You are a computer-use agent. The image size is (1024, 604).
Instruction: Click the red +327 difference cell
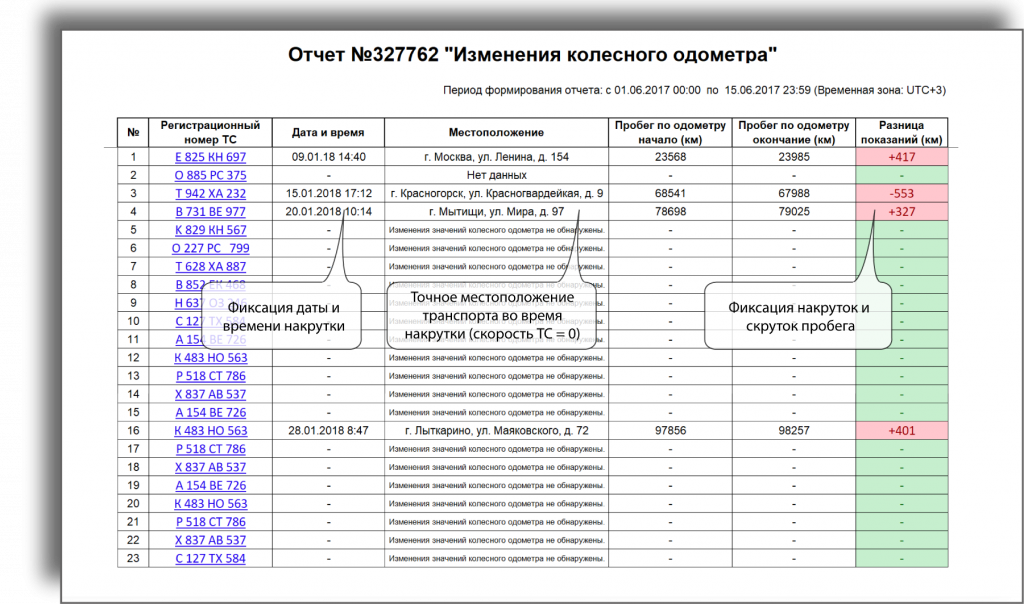coord(902,212)
